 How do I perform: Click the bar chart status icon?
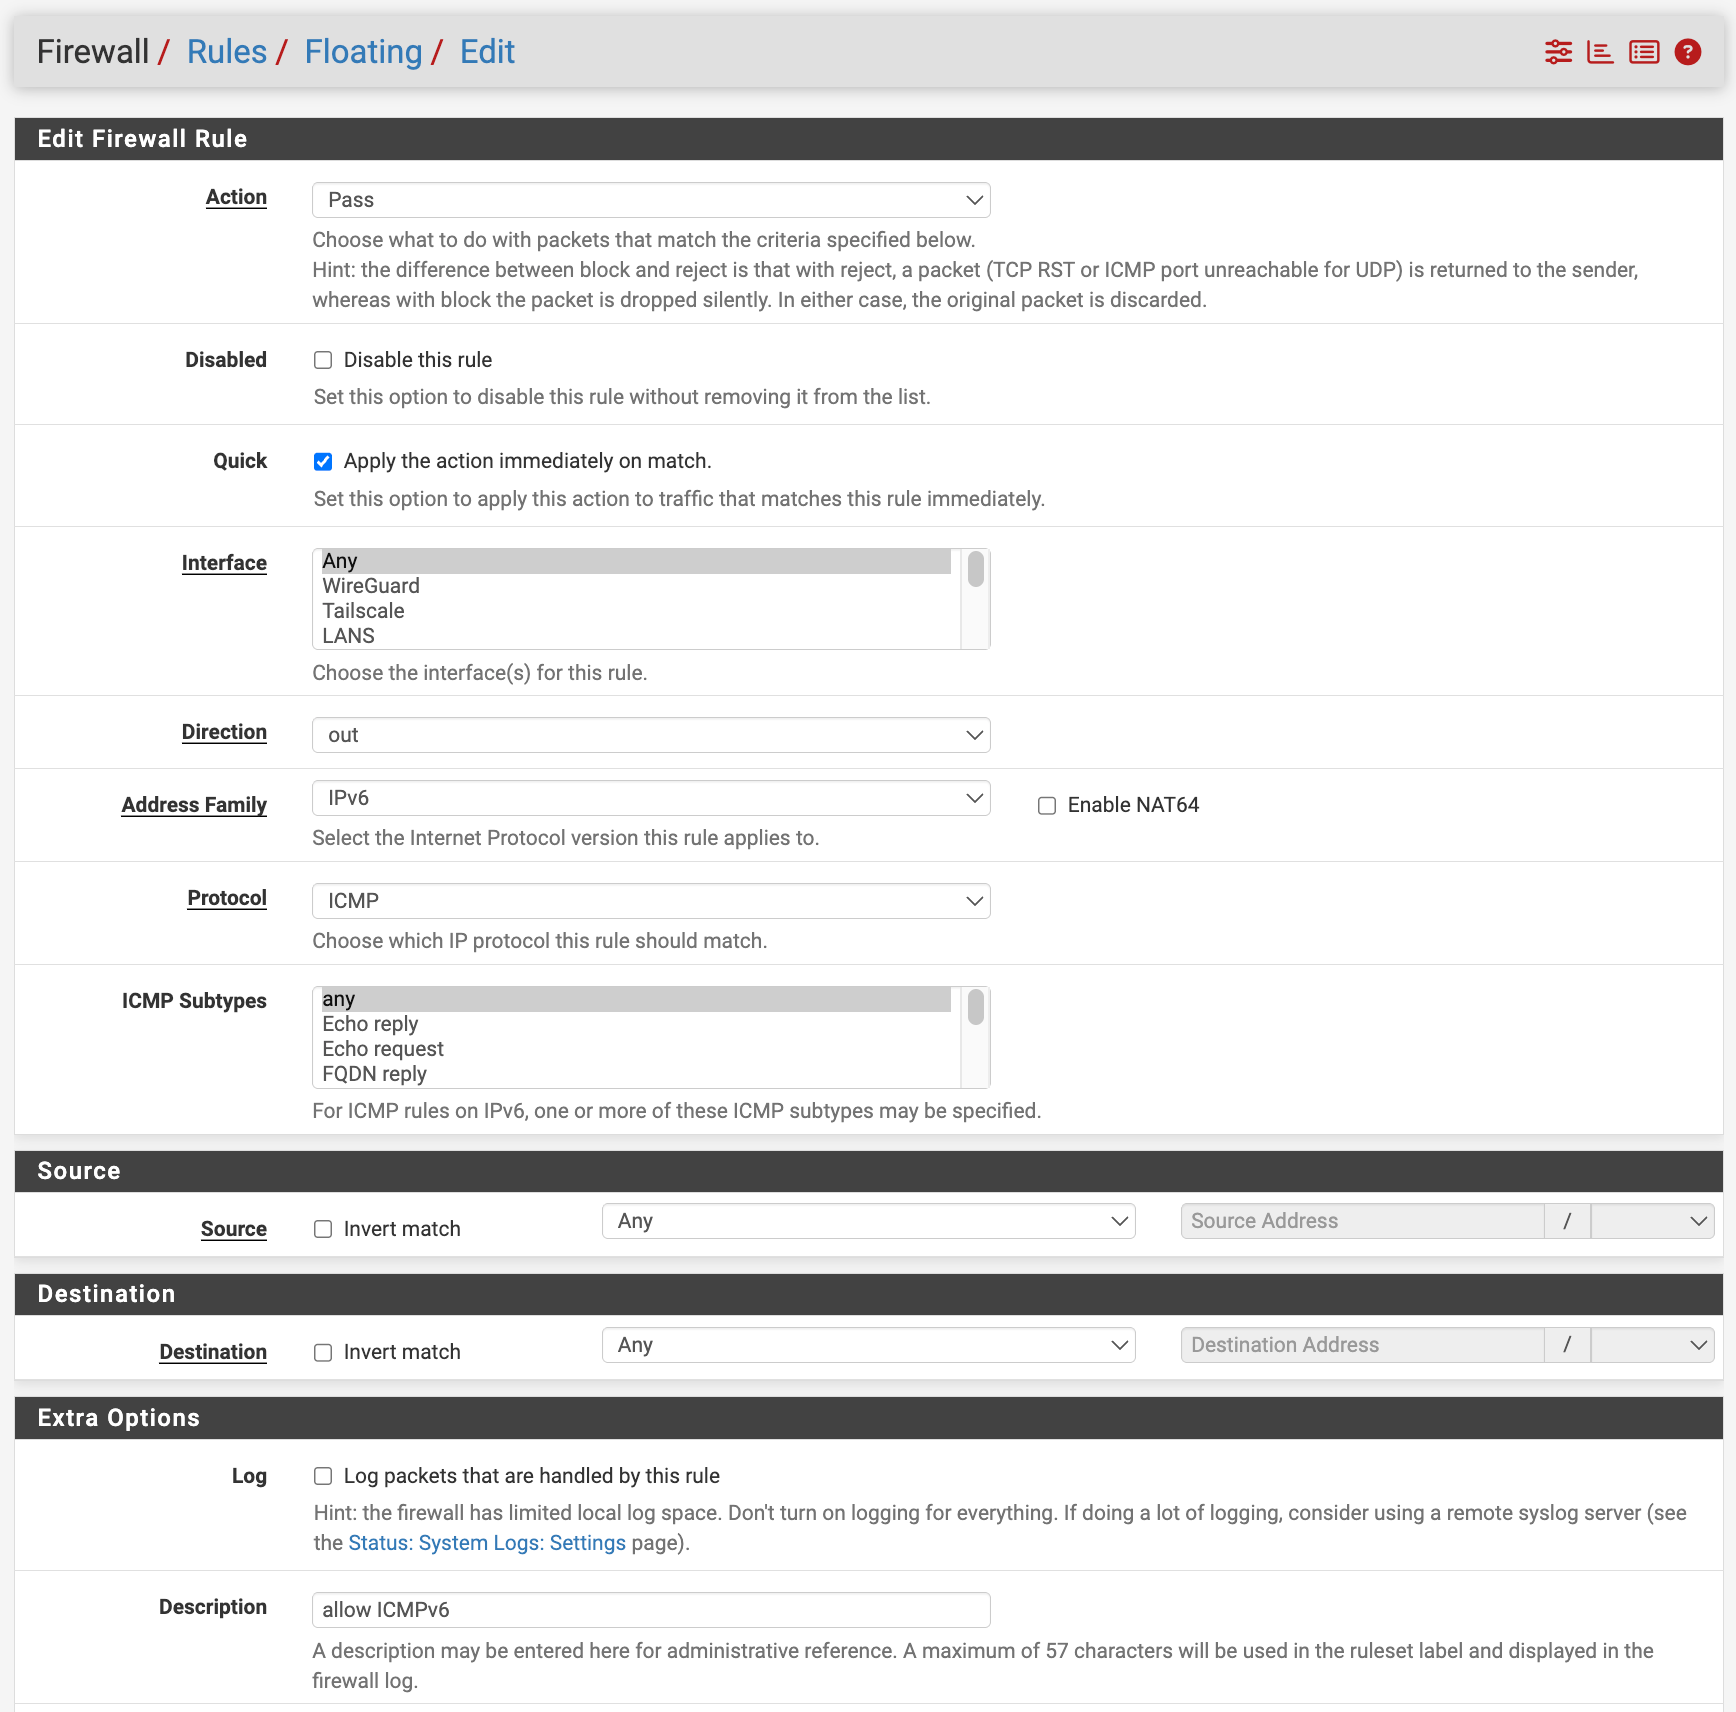tap(1600, 52)
